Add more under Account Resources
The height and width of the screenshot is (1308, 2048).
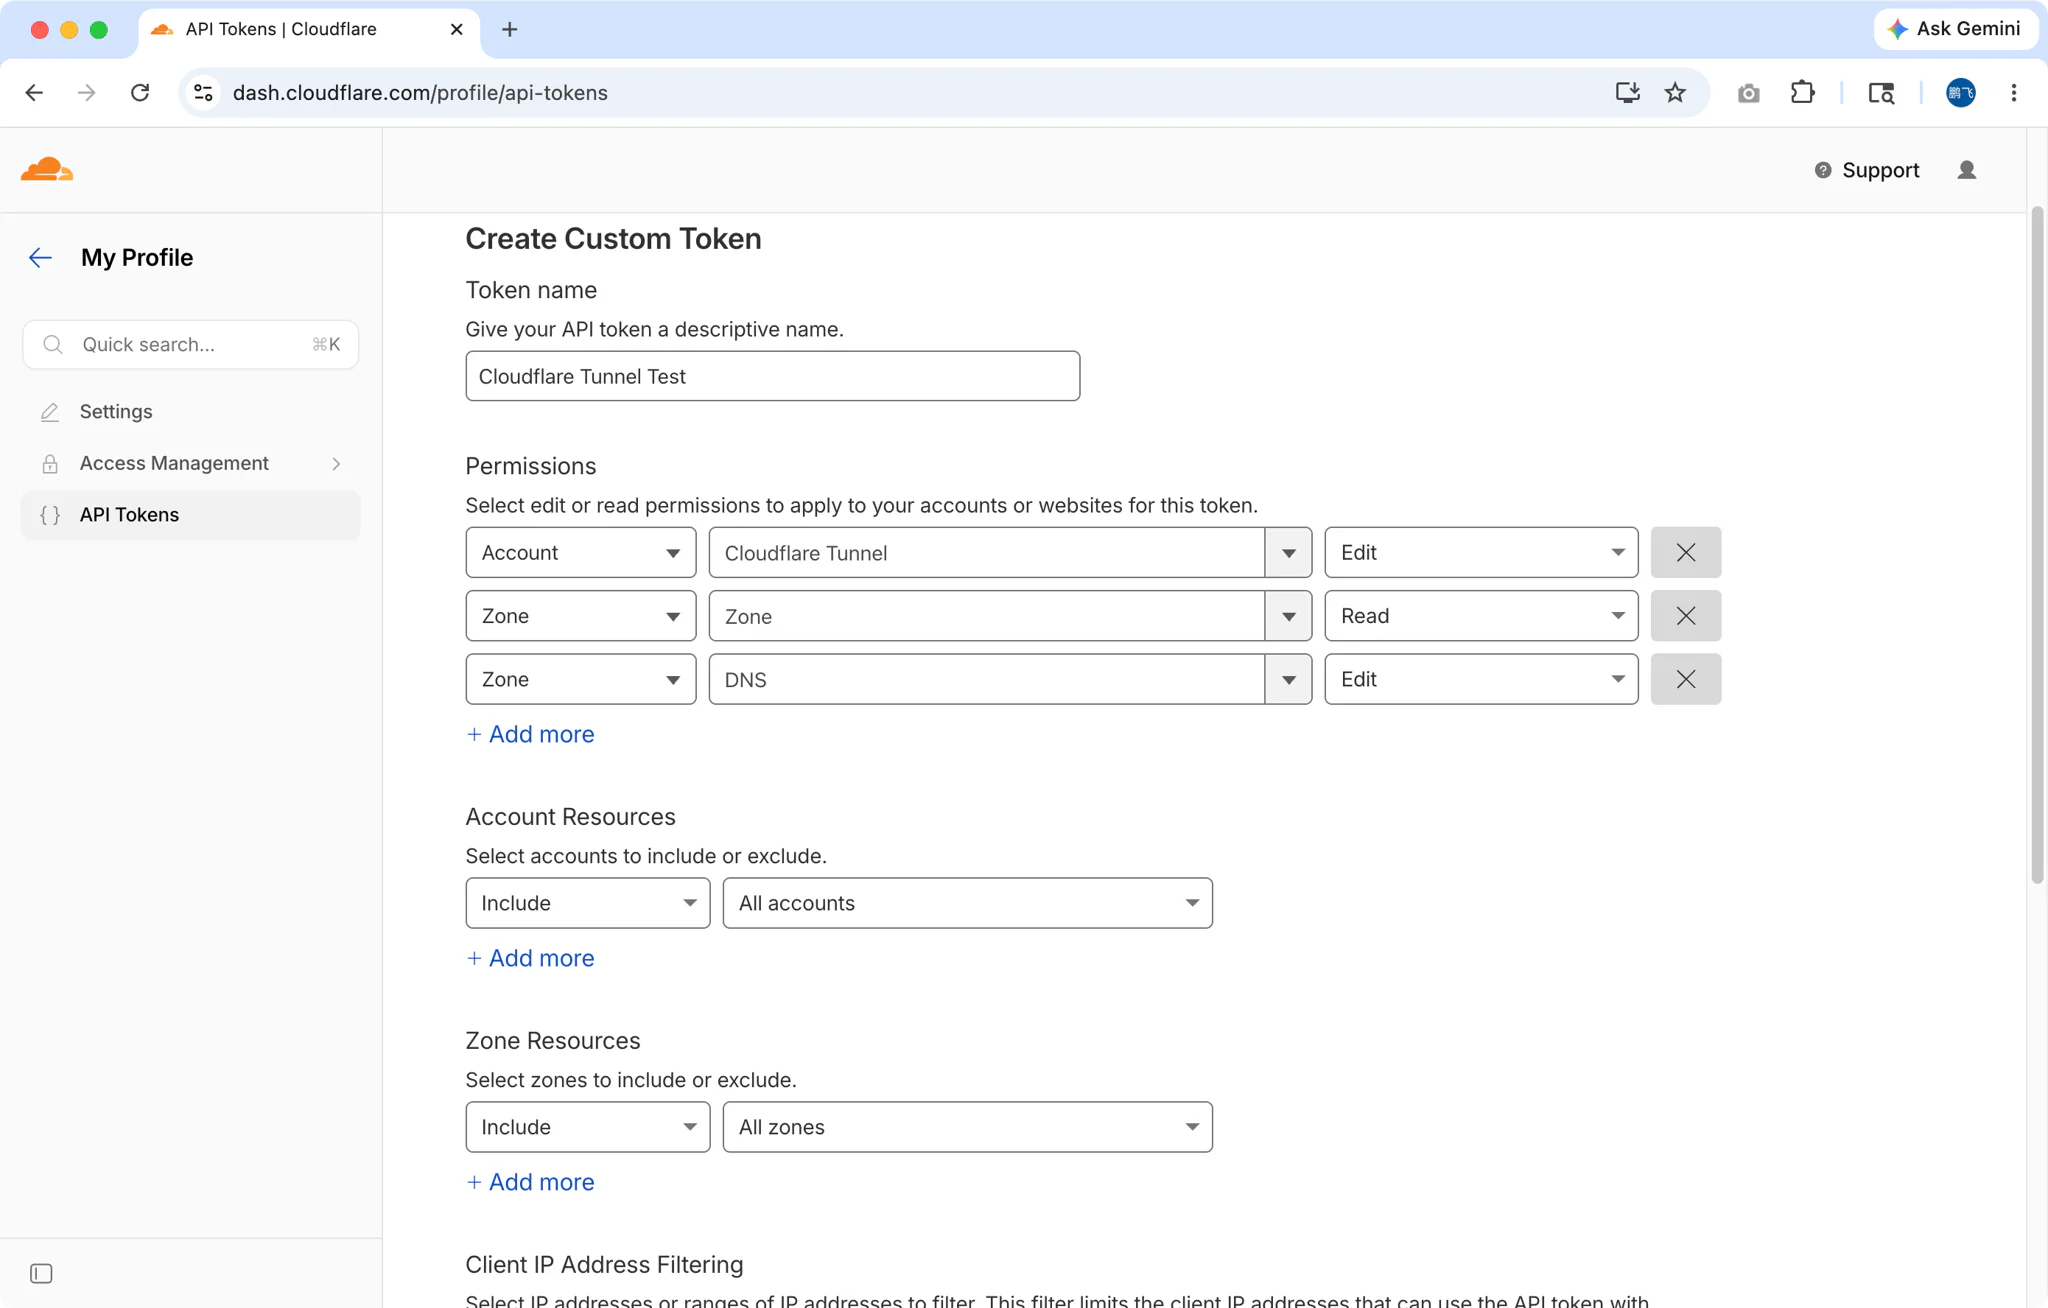tap(530, 959)
